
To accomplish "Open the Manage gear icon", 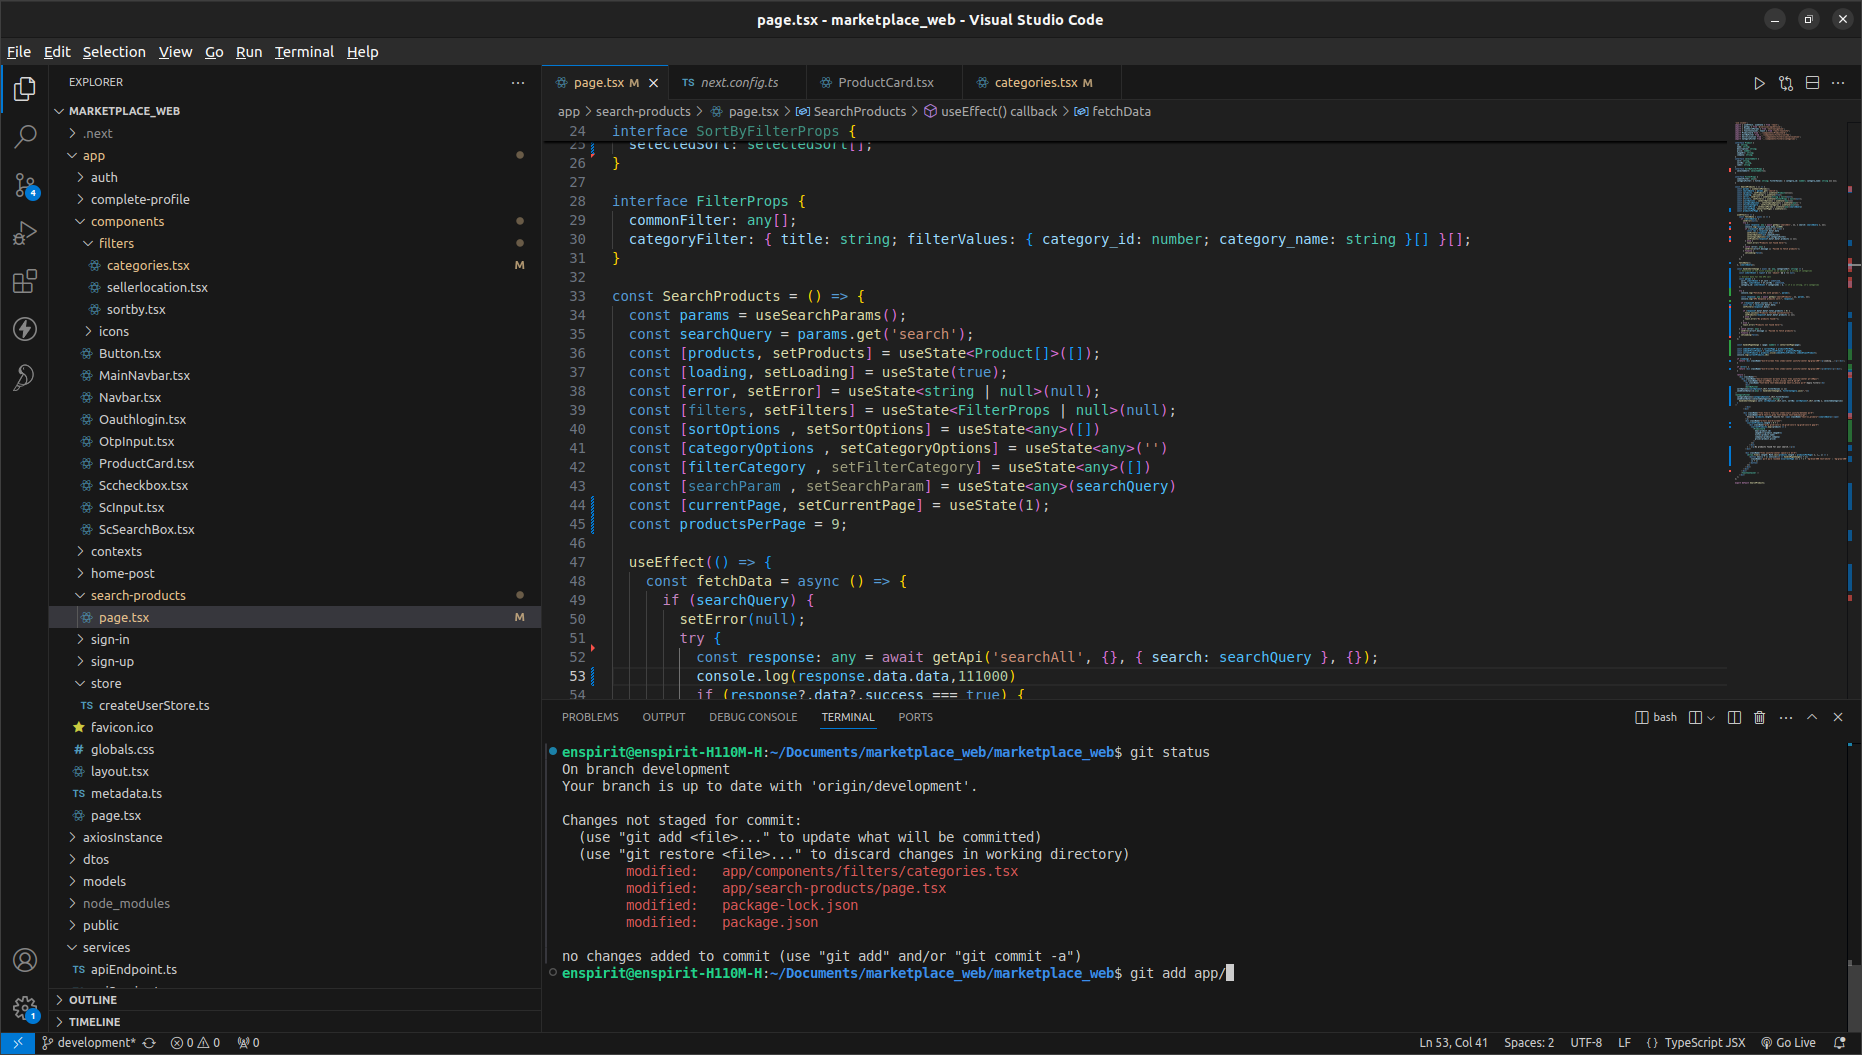I will [25, 1008].
